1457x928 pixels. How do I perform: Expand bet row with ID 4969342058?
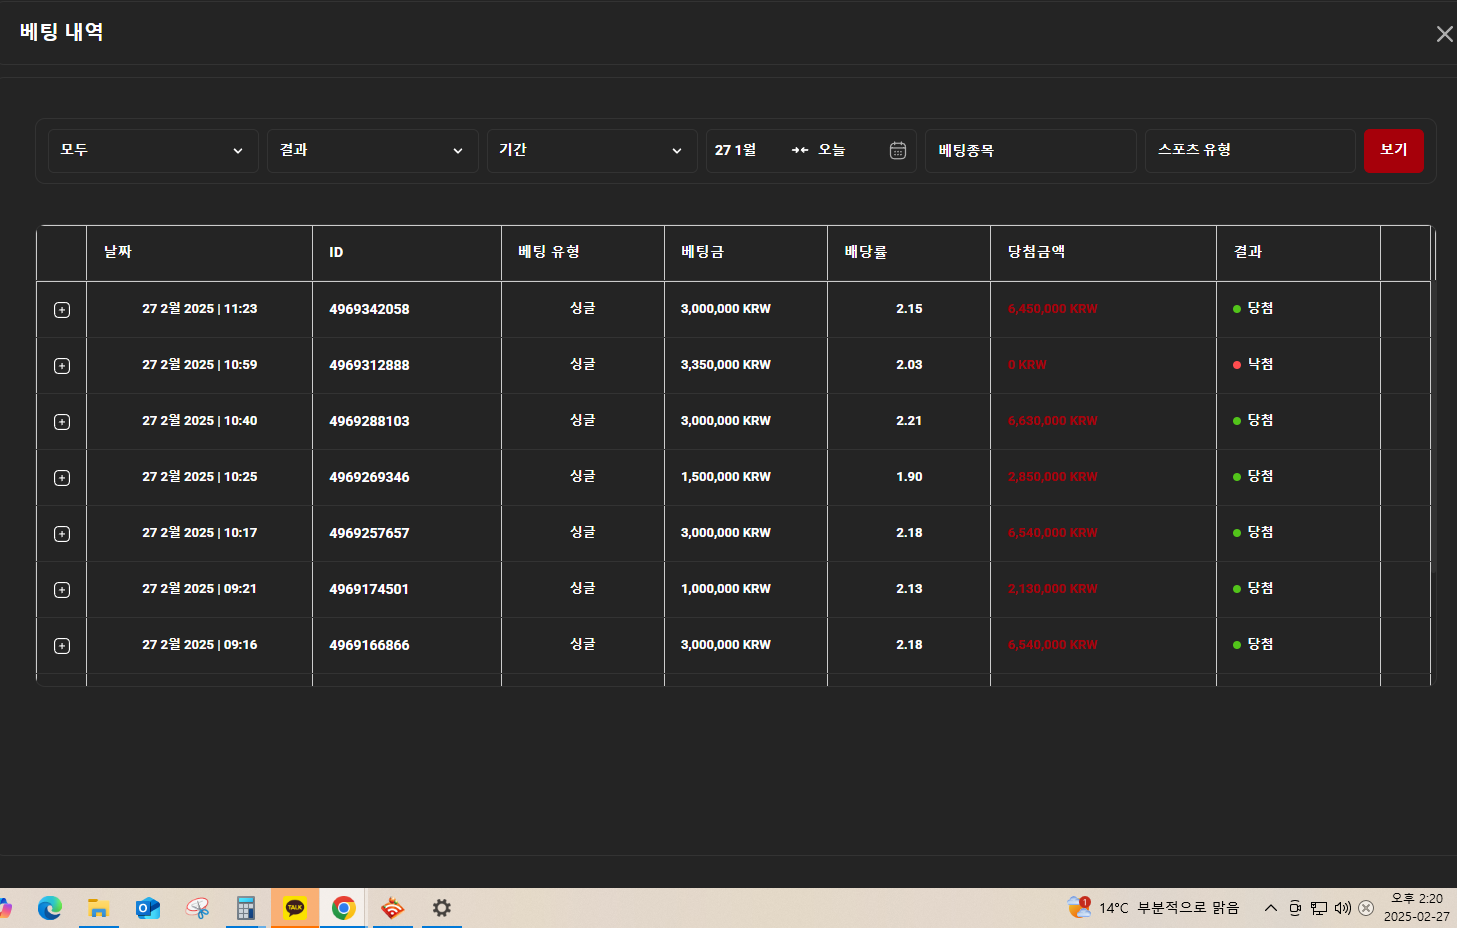(x=62, y=310)
